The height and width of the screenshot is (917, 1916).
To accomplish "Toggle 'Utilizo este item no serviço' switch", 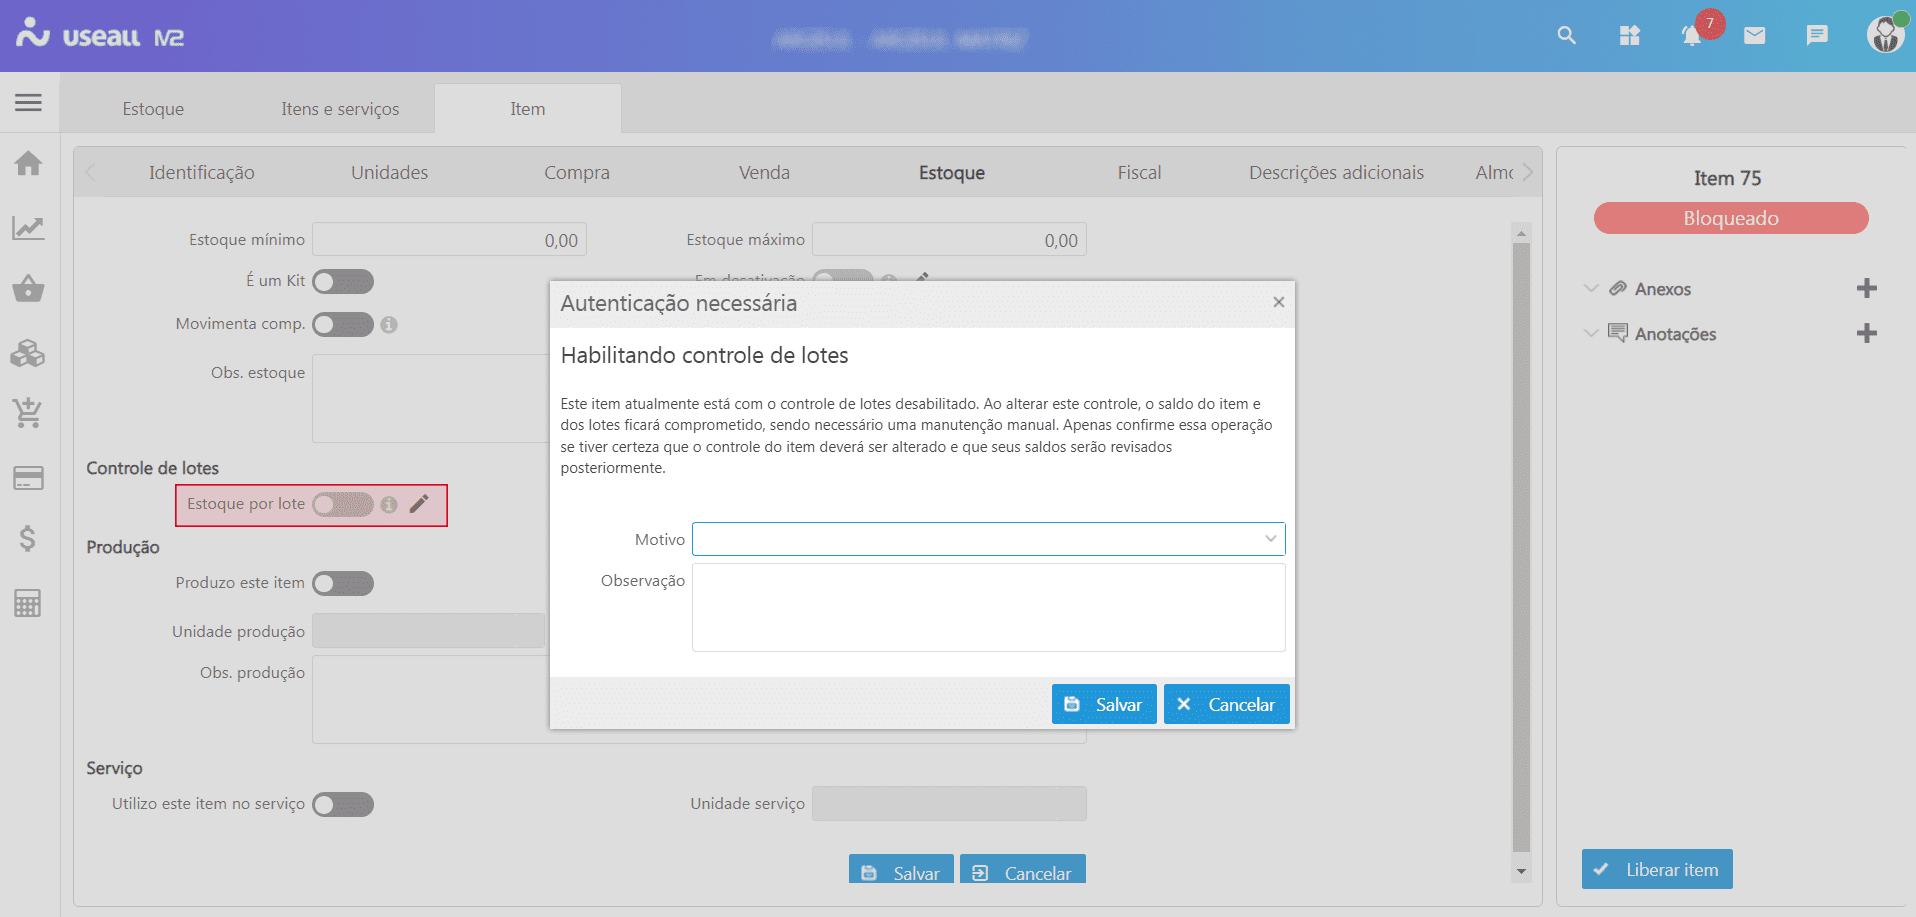I will (x=342, y=805).
